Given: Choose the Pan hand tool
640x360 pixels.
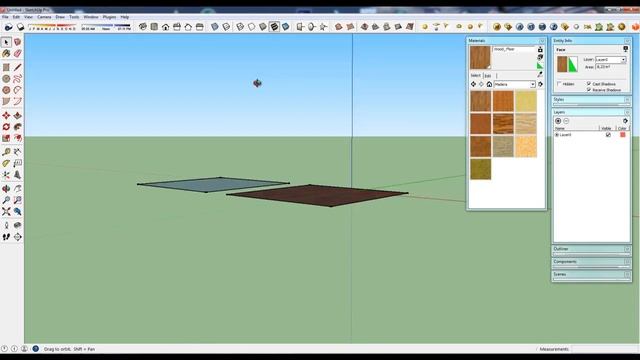Looking at the screenshot, I should point(18,189).
